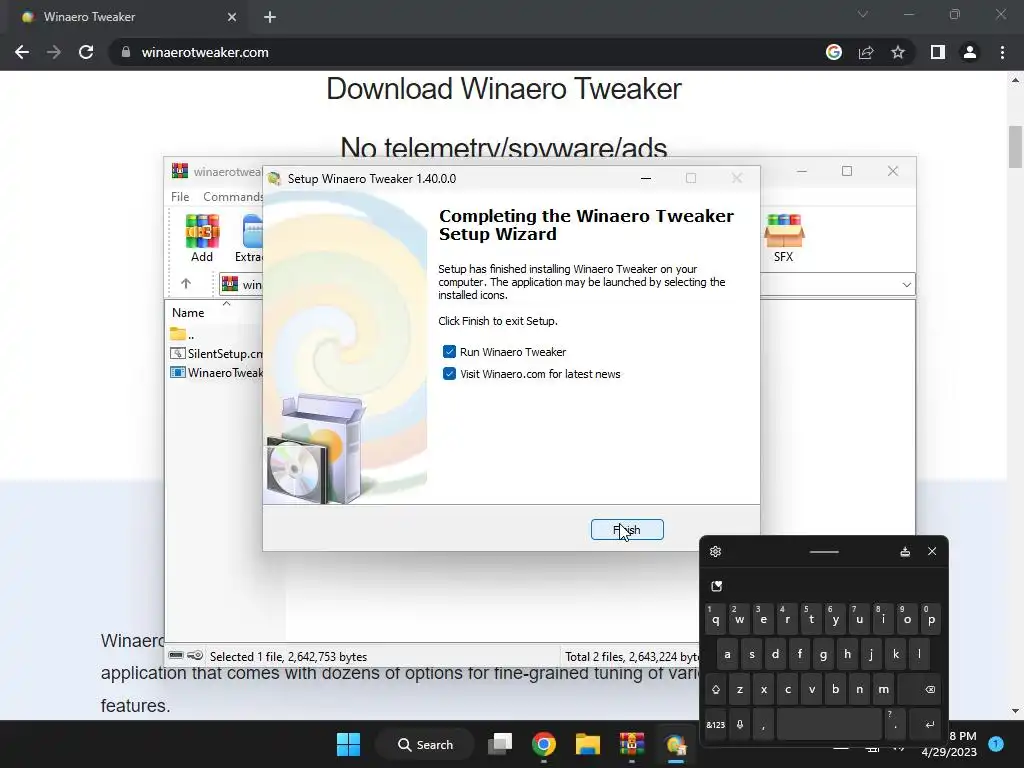This screenshot has width=1024, height=768.
Task: Tap the q key on touch keyboard
Action: coord(716,620)
